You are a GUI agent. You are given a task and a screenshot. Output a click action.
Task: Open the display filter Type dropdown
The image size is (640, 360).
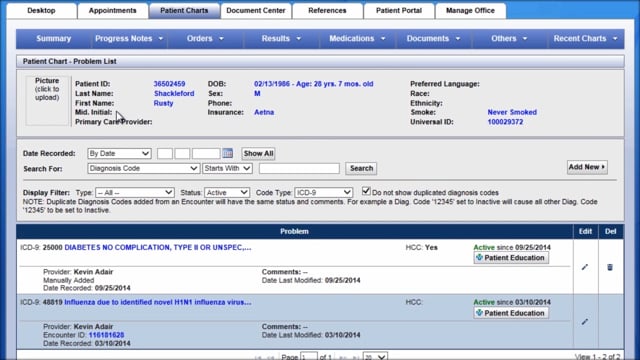[x=135, y=192]
